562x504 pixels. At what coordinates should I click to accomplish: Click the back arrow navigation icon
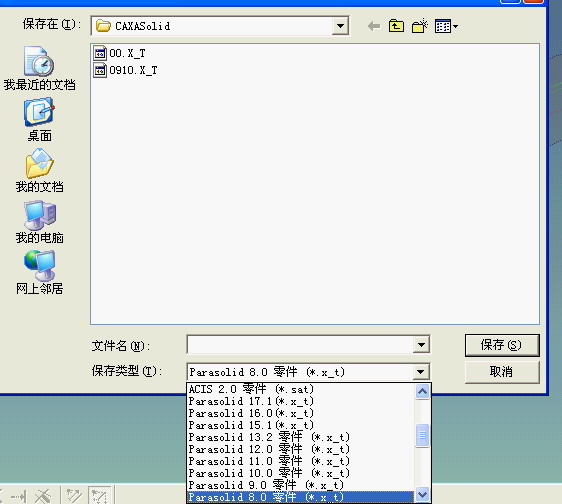[x=374, y=26]
